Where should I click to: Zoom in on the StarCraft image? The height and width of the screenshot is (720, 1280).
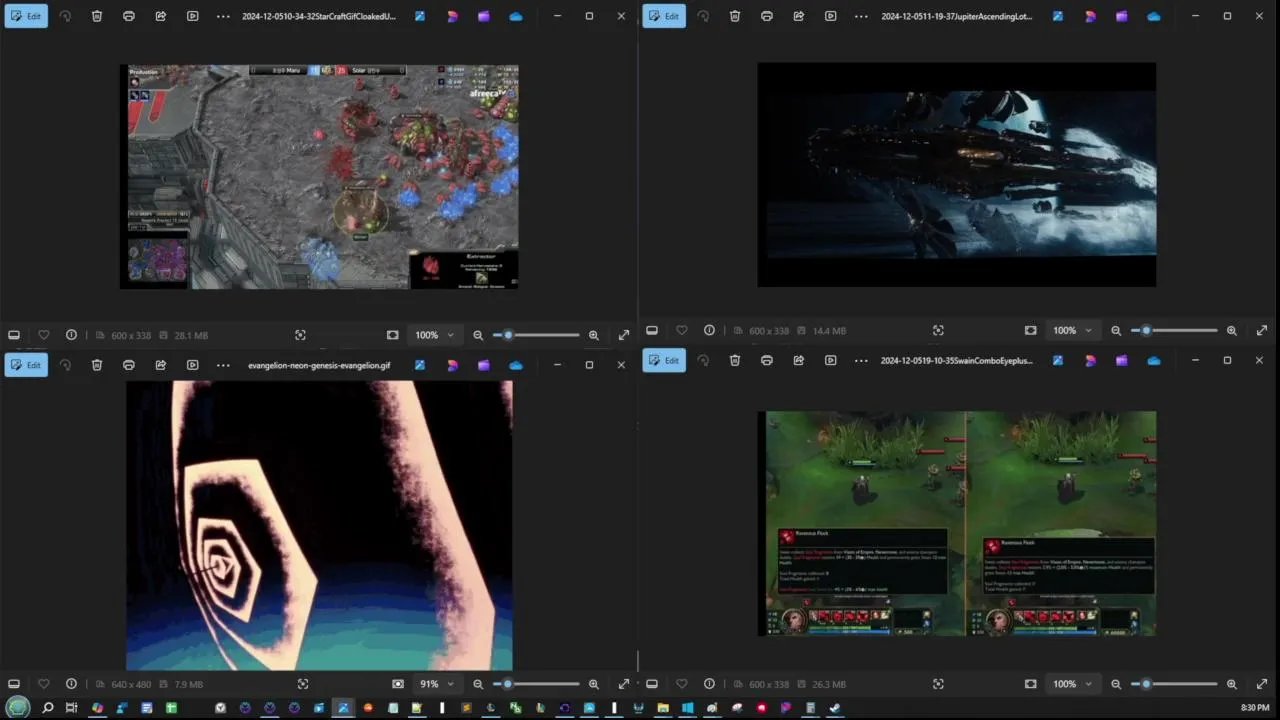click(594, 335)
